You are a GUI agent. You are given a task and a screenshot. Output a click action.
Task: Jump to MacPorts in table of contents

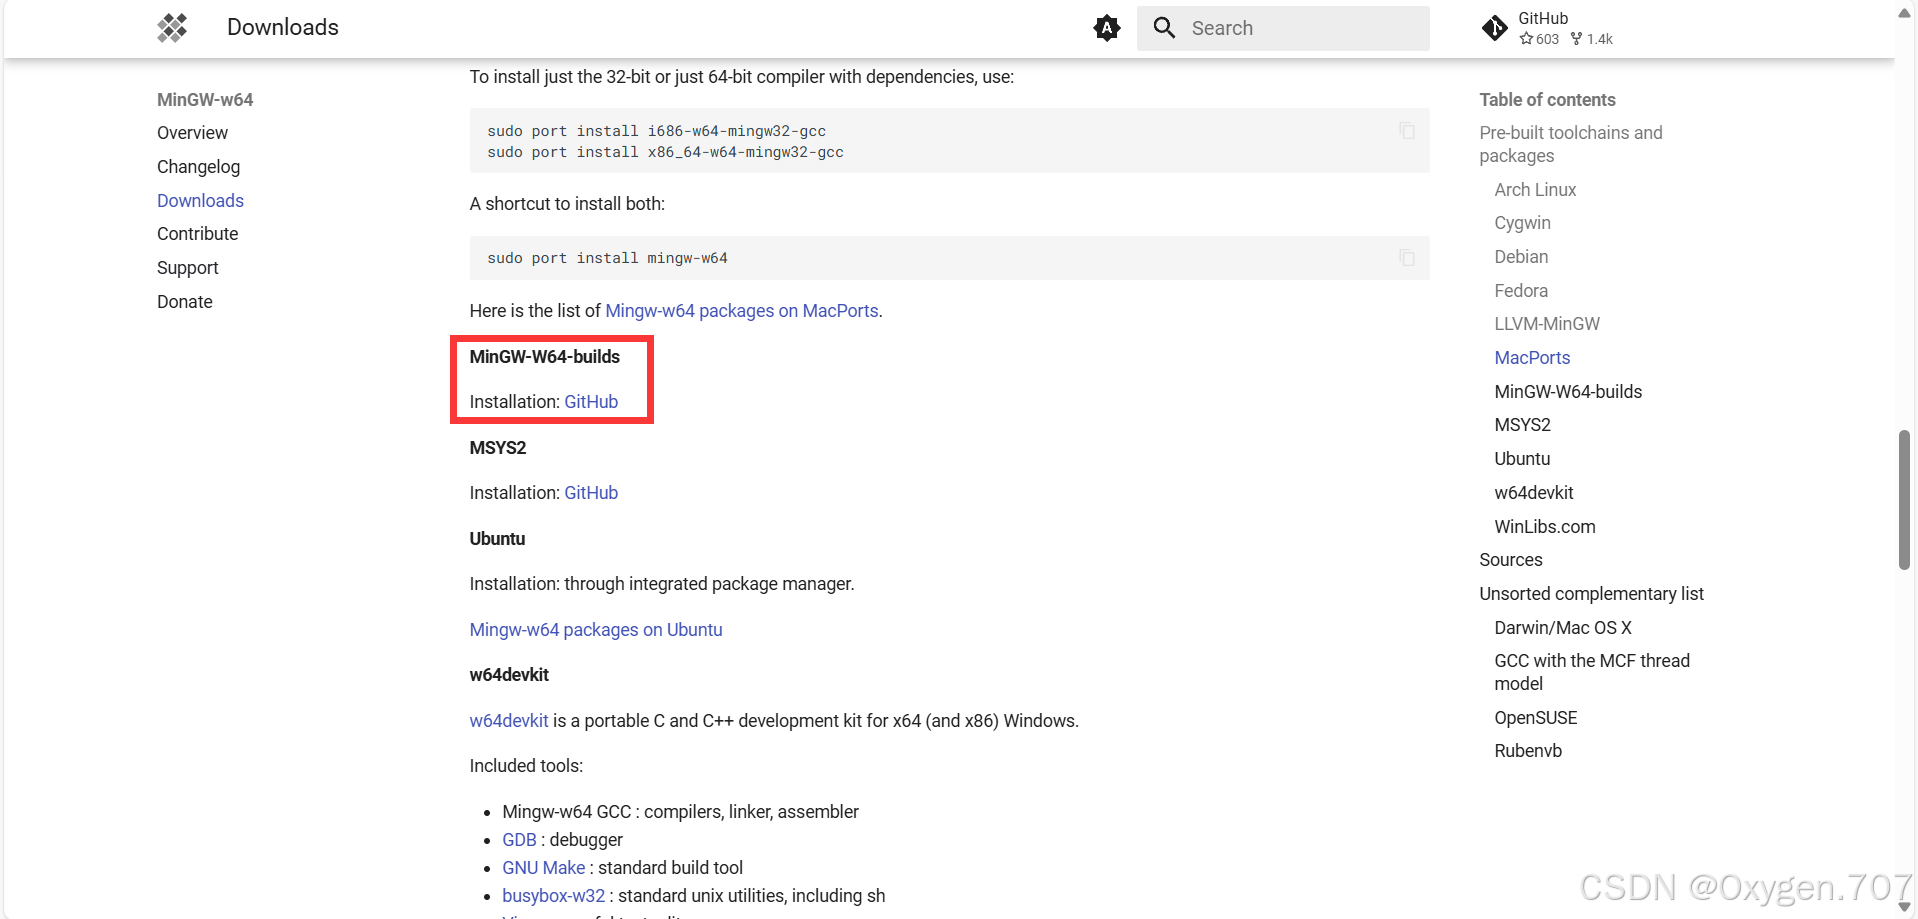point(1532,358)
